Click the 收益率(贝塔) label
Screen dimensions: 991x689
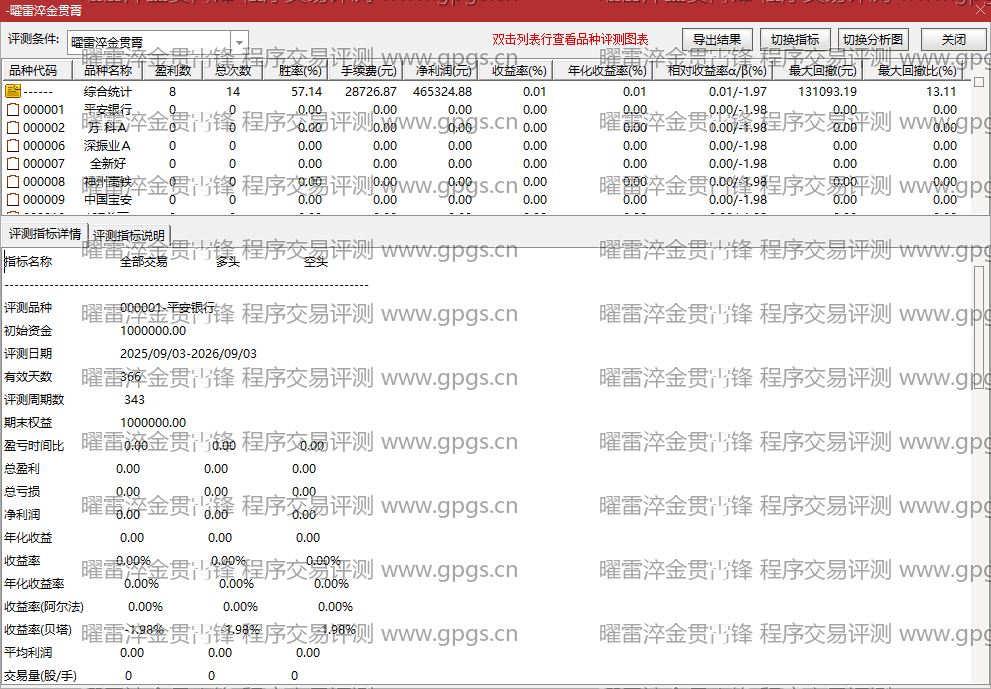click(x=38, y=630)
